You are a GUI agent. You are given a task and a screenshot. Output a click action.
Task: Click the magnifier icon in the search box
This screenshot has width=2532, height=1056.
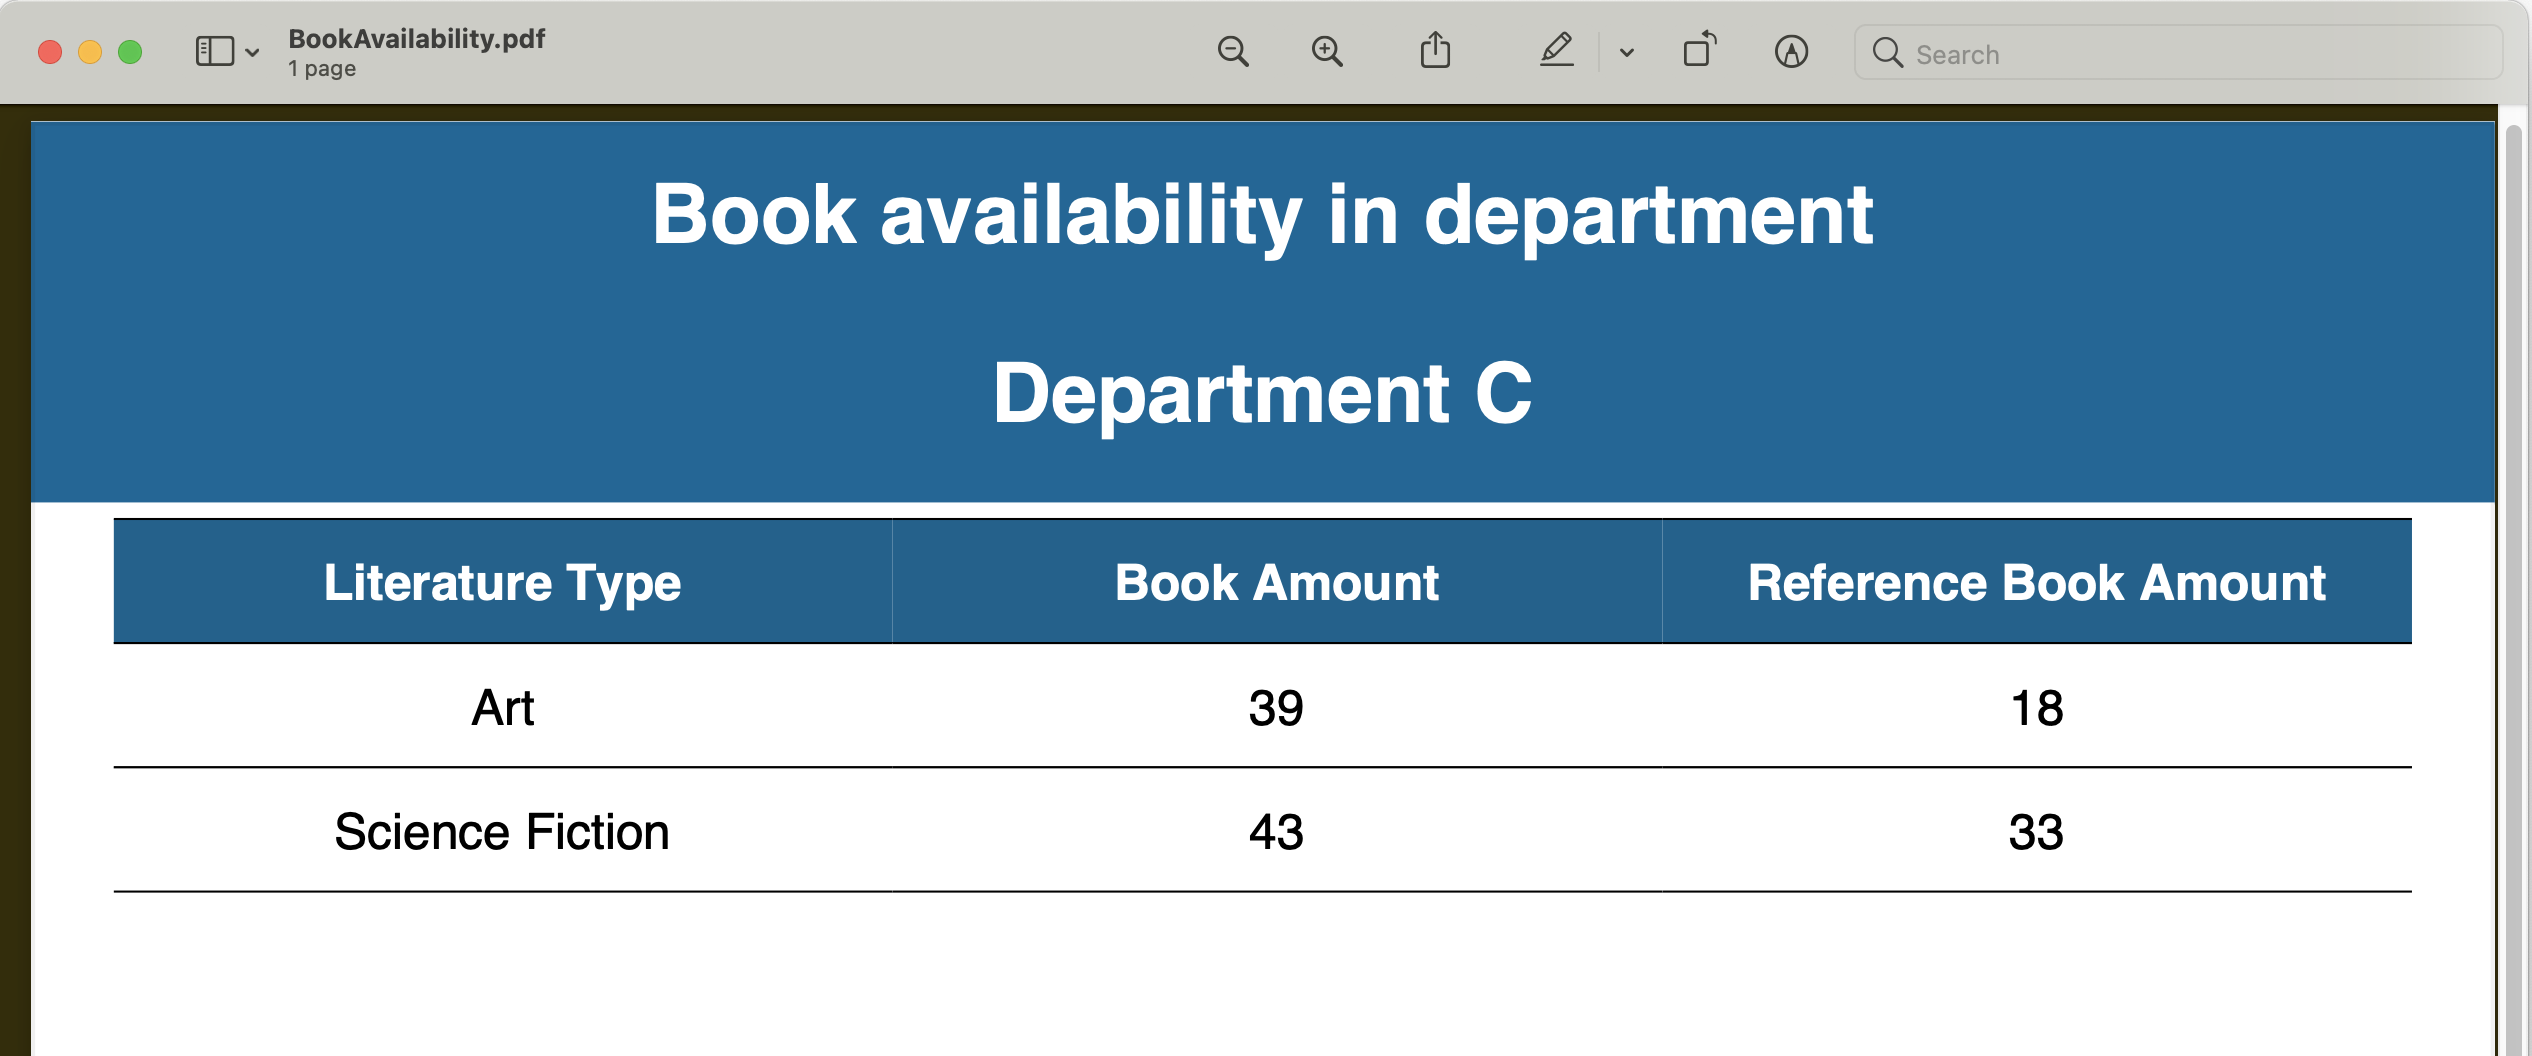pyautogui.click(x=1887, y=53)
